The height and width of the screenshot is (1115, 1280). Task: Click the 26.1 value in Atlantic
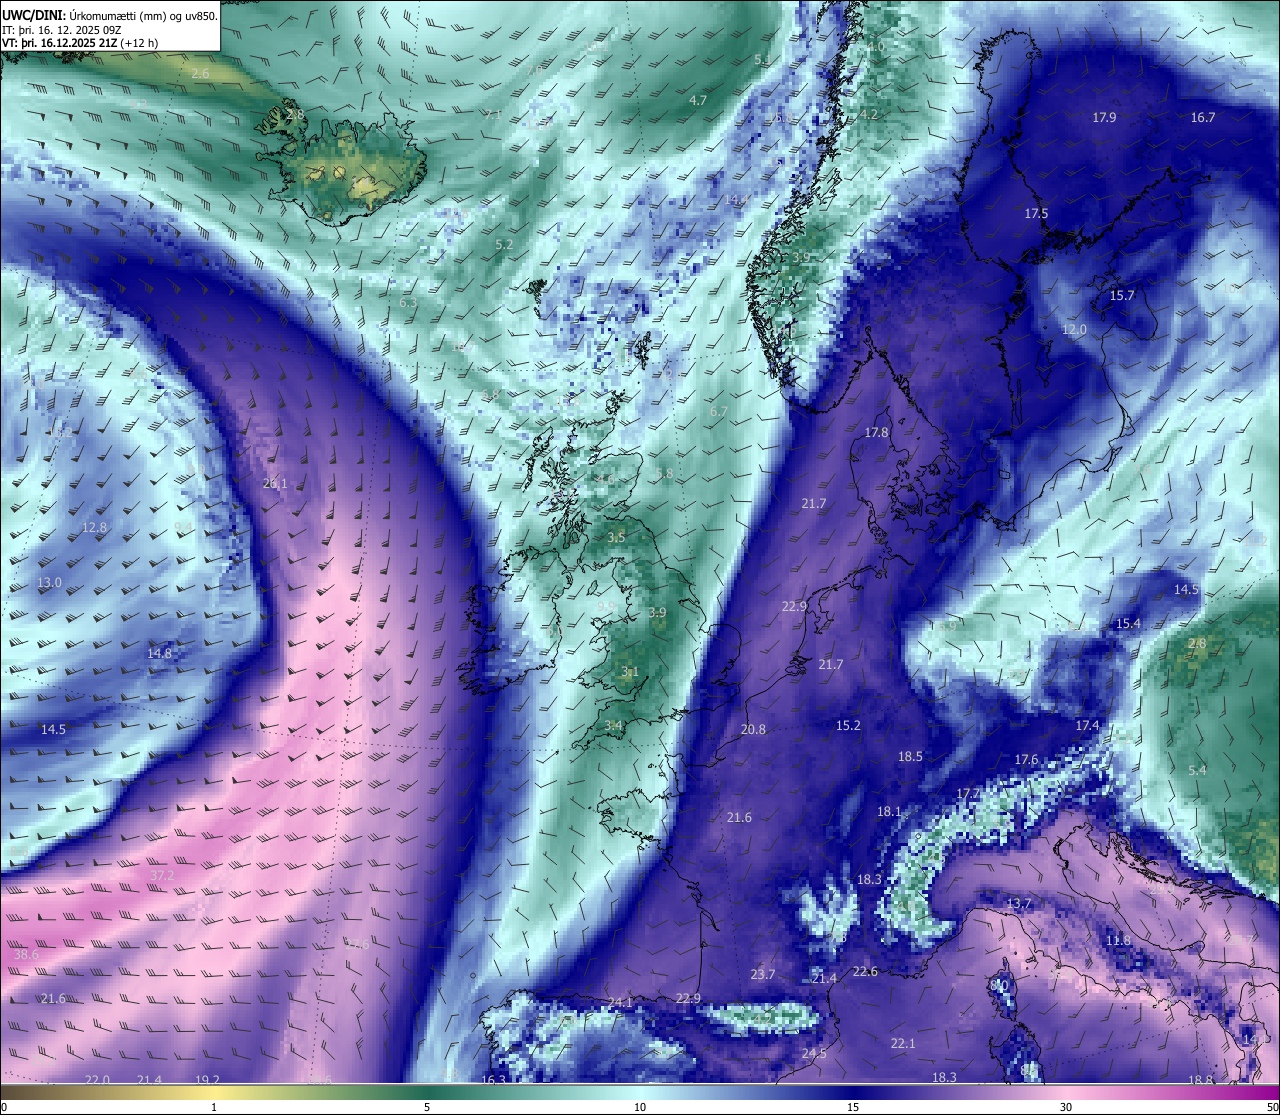pos(275,483)
